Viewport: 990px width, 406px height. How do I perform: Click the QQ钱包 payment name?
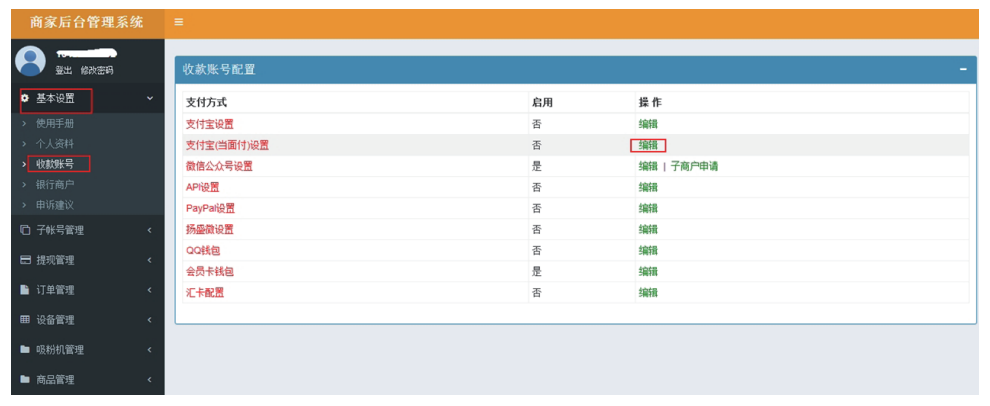203,251
